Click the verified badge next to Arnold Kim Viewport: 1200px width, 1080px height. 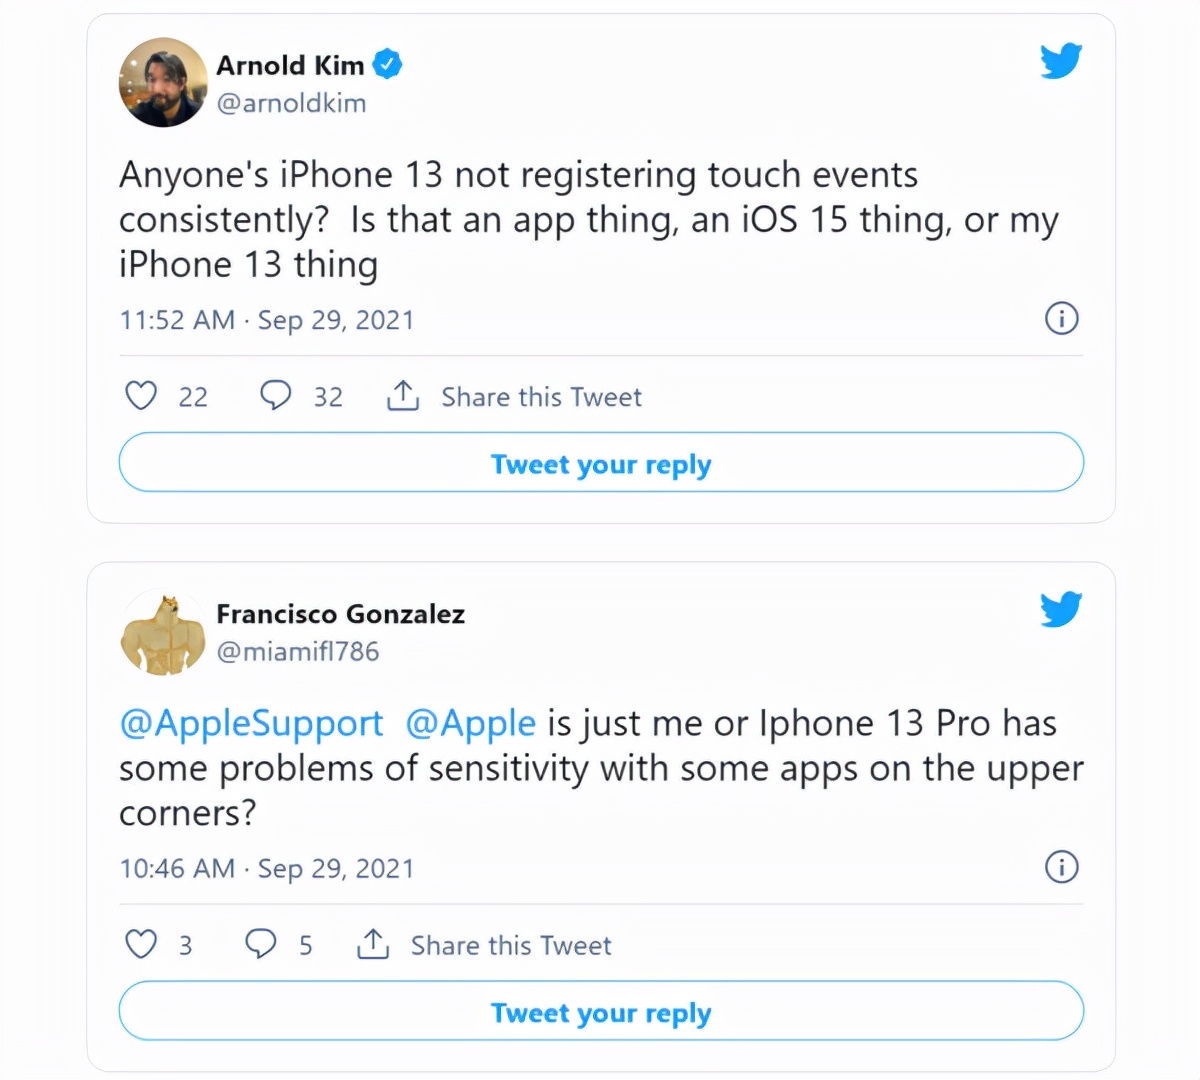387,63
